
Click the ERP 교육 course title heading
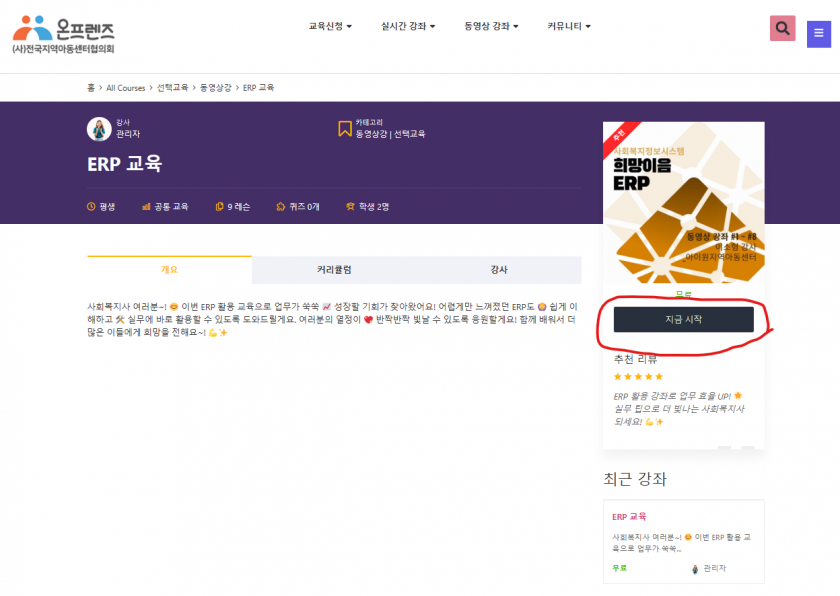(x=124, y=164)
